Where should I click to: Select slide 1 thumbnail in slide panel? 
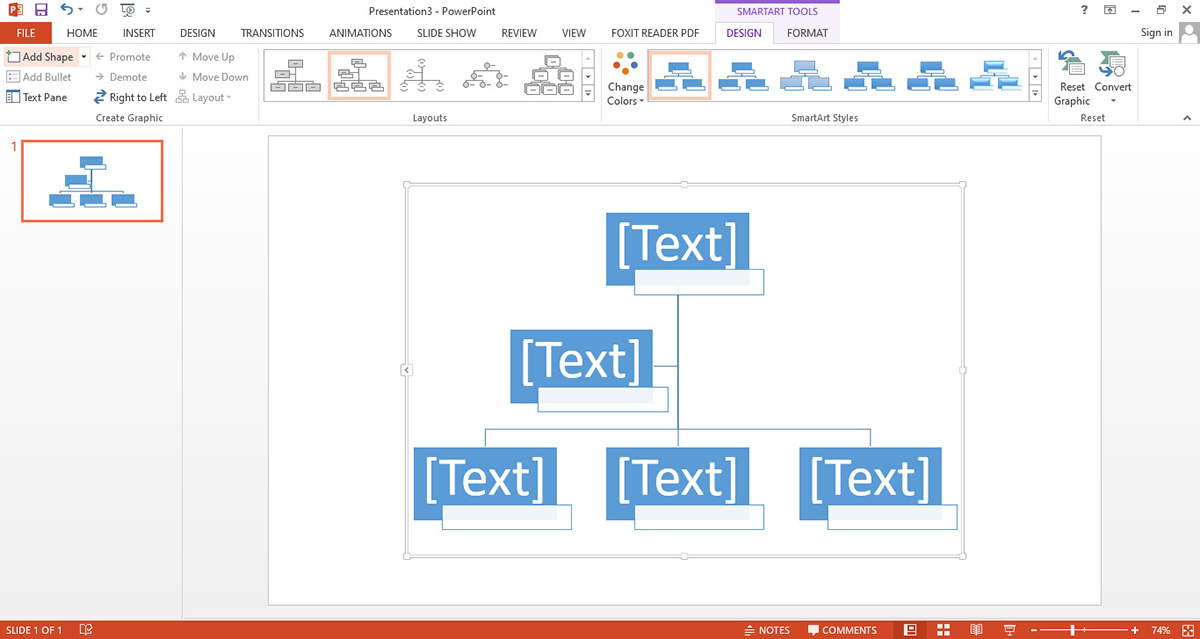pyautogui.click(x=92, y=181)
